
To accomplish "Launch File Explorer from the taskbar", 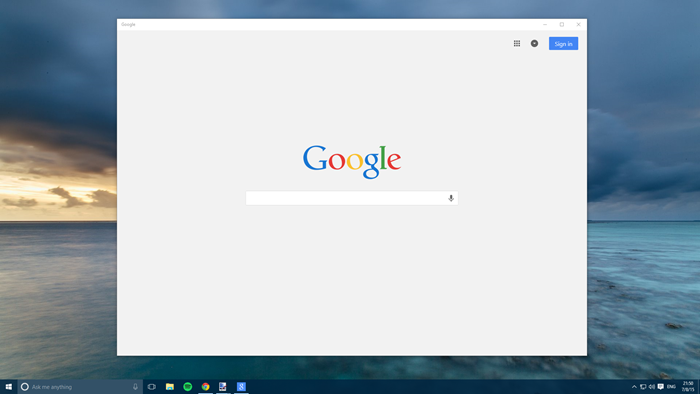I will [170, 387].
